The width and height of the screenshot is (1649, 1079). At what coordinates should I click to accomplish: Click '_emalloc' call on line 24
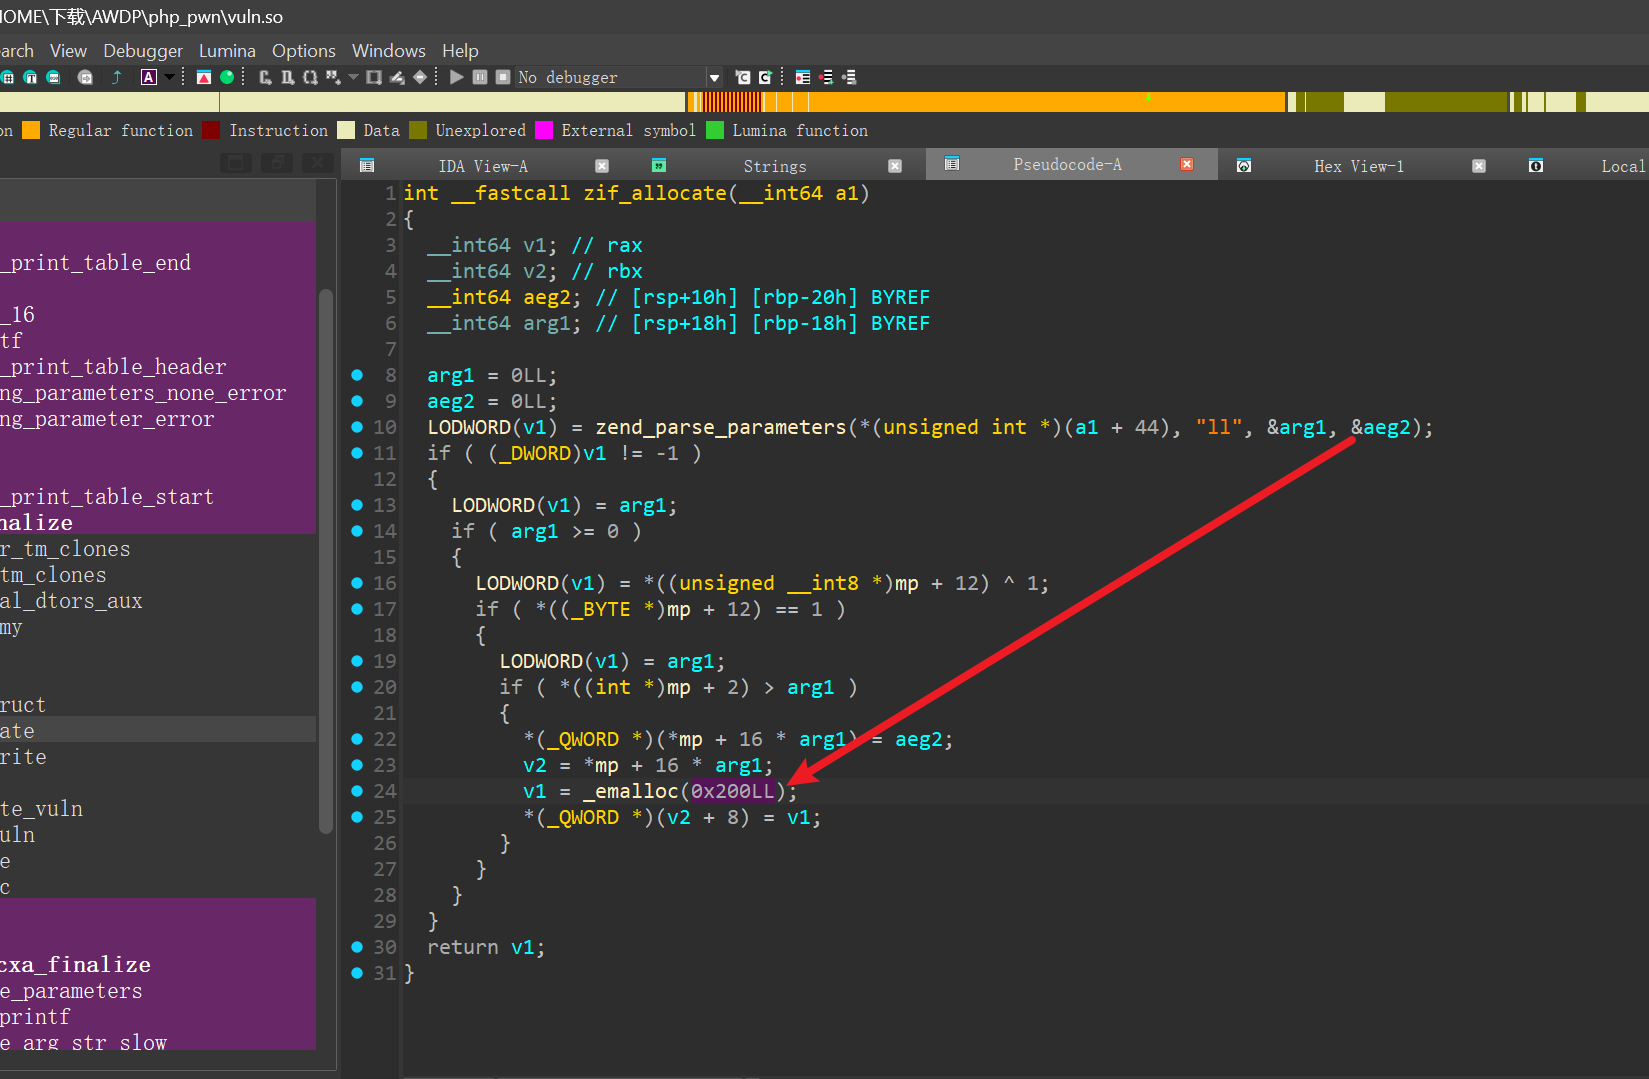[x=631, y=791]
